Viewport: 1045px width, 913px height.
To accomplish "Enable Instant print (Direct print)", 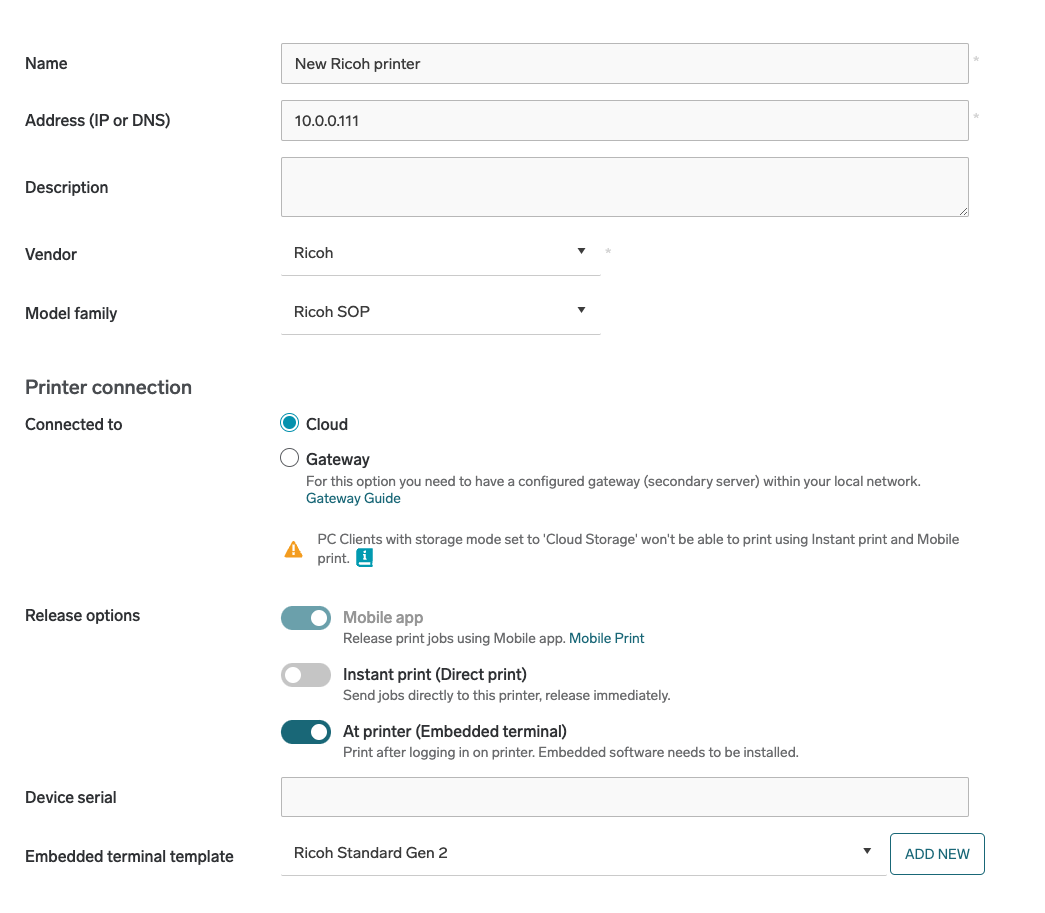I will pyautogui.click(x=306, y=675).
